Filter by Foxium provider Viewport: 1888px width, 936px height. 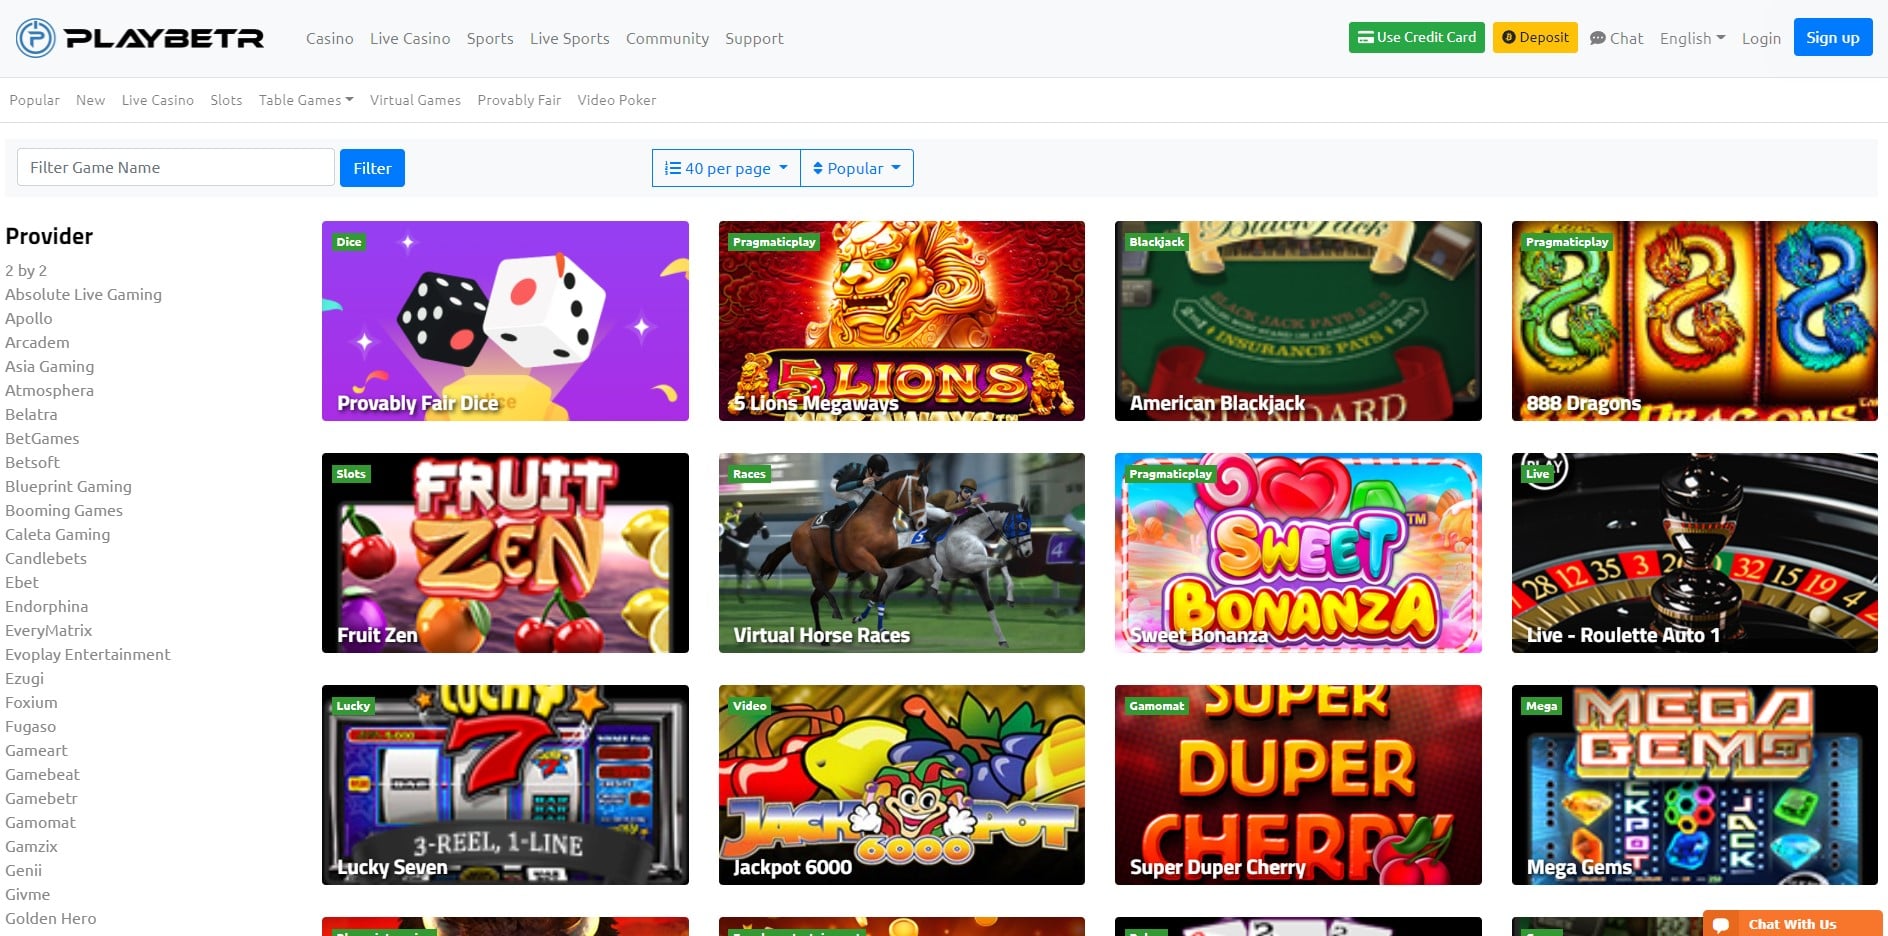click(x=31, y=702)
